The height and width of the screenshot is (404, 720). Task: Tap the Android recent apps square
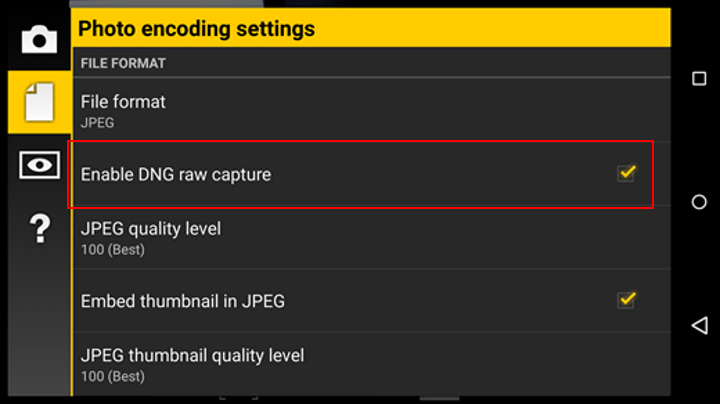(x=699, y=79)
